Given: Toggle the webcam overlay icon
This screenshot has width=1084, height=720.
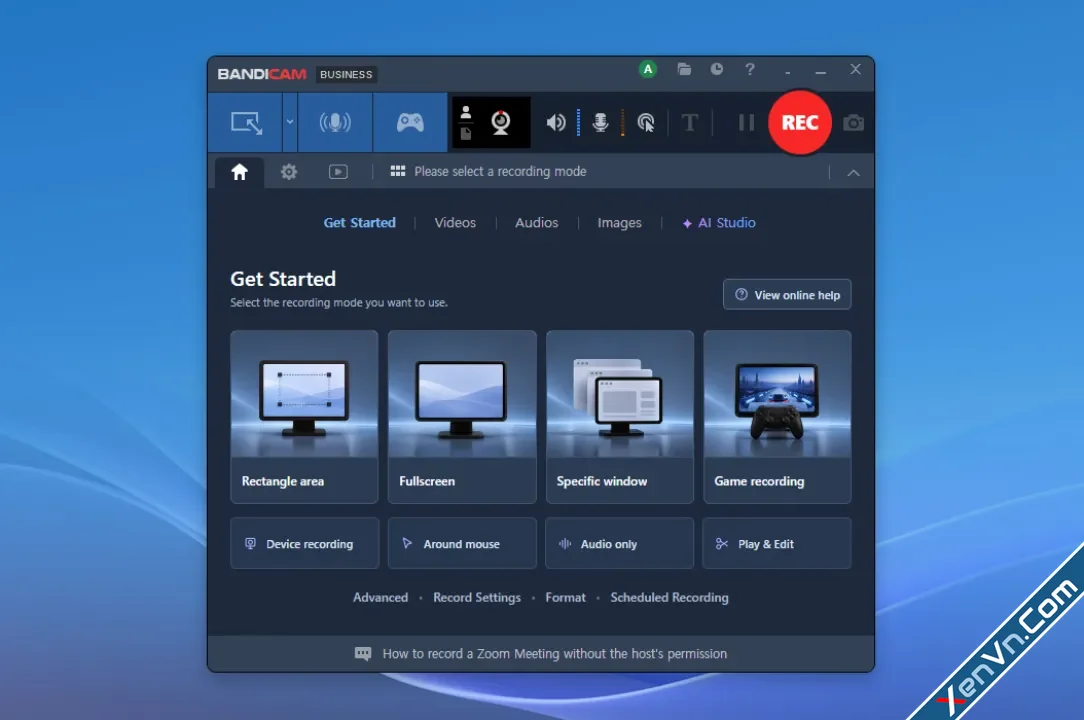Looking at the screenshot, I should tap(501, 122).
